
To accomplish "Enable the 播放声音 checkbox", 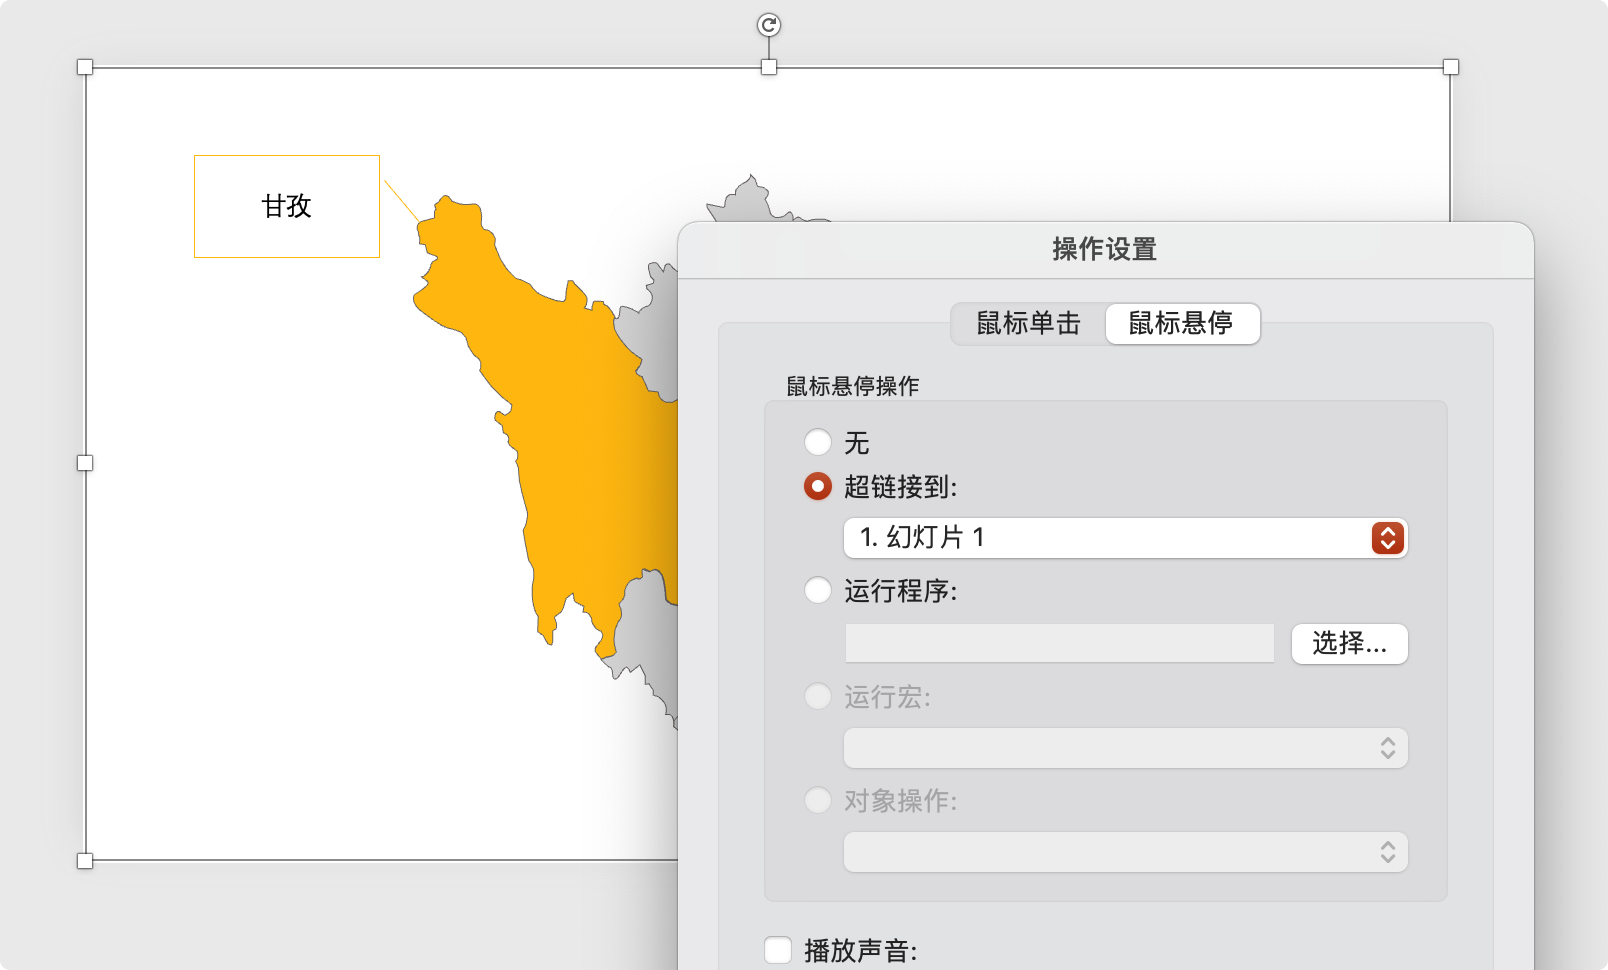I will click(x=778, y=950).
